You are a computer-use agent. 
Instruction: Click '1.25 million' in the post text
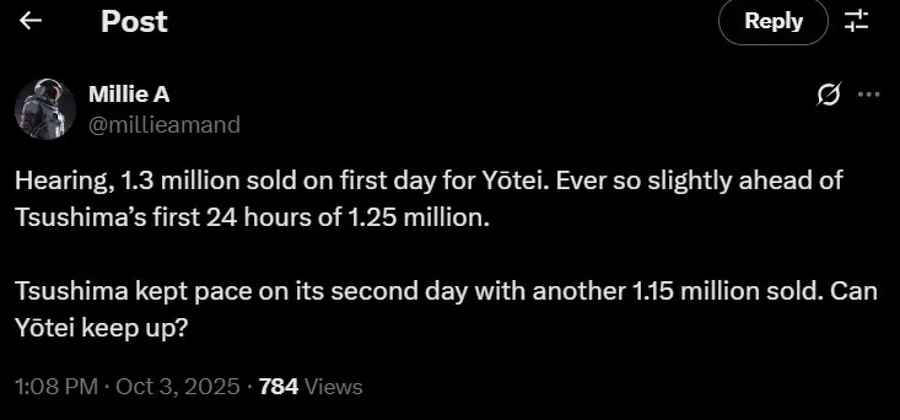point(435,218)
